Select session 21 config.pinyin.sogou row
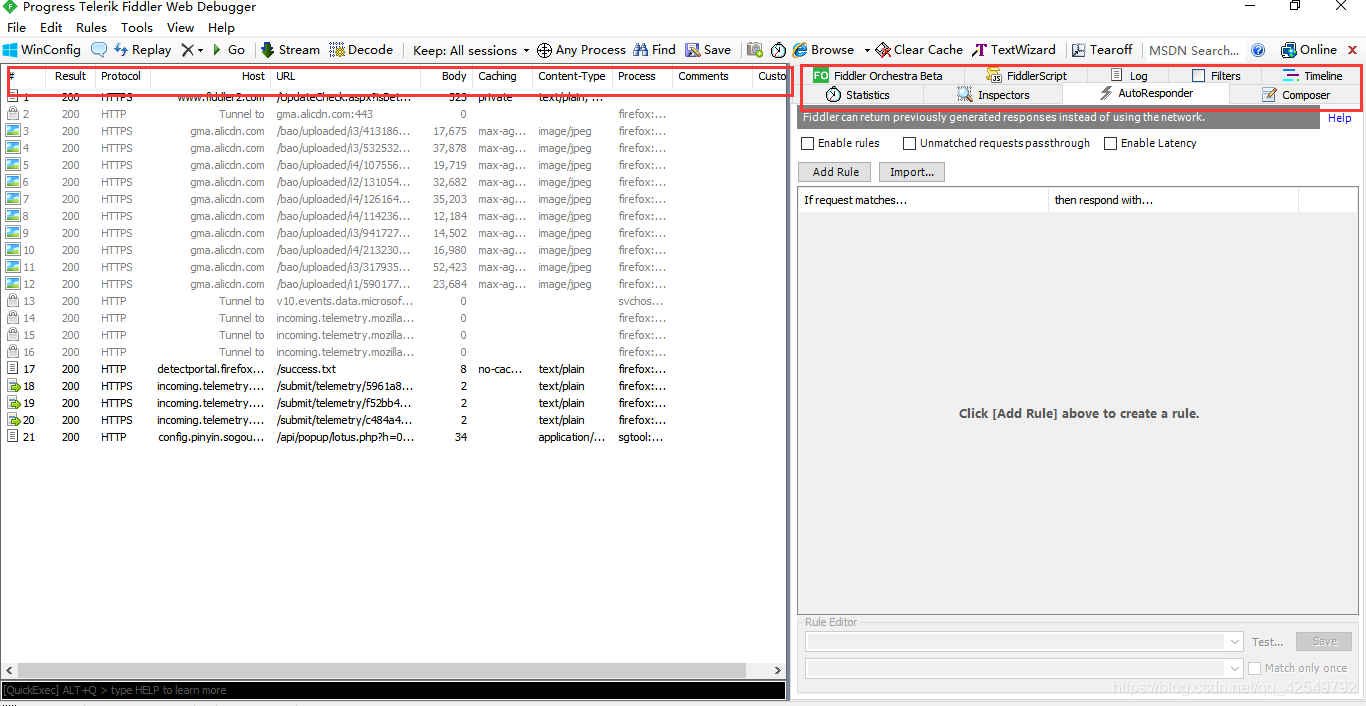This screenshot has height=706, width=1366. pyautogui.click(x=393, y=437)
